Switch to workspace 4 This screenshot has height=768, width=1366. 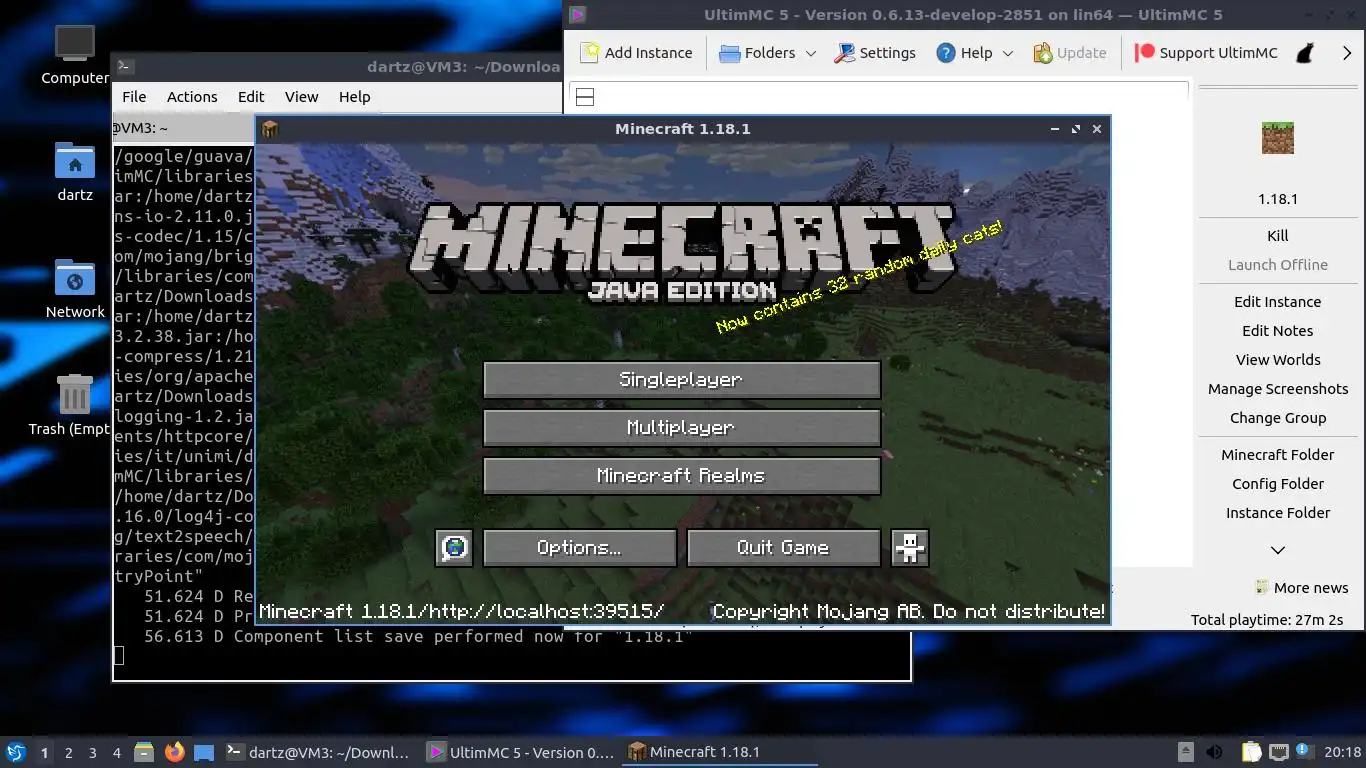[116, 753]
